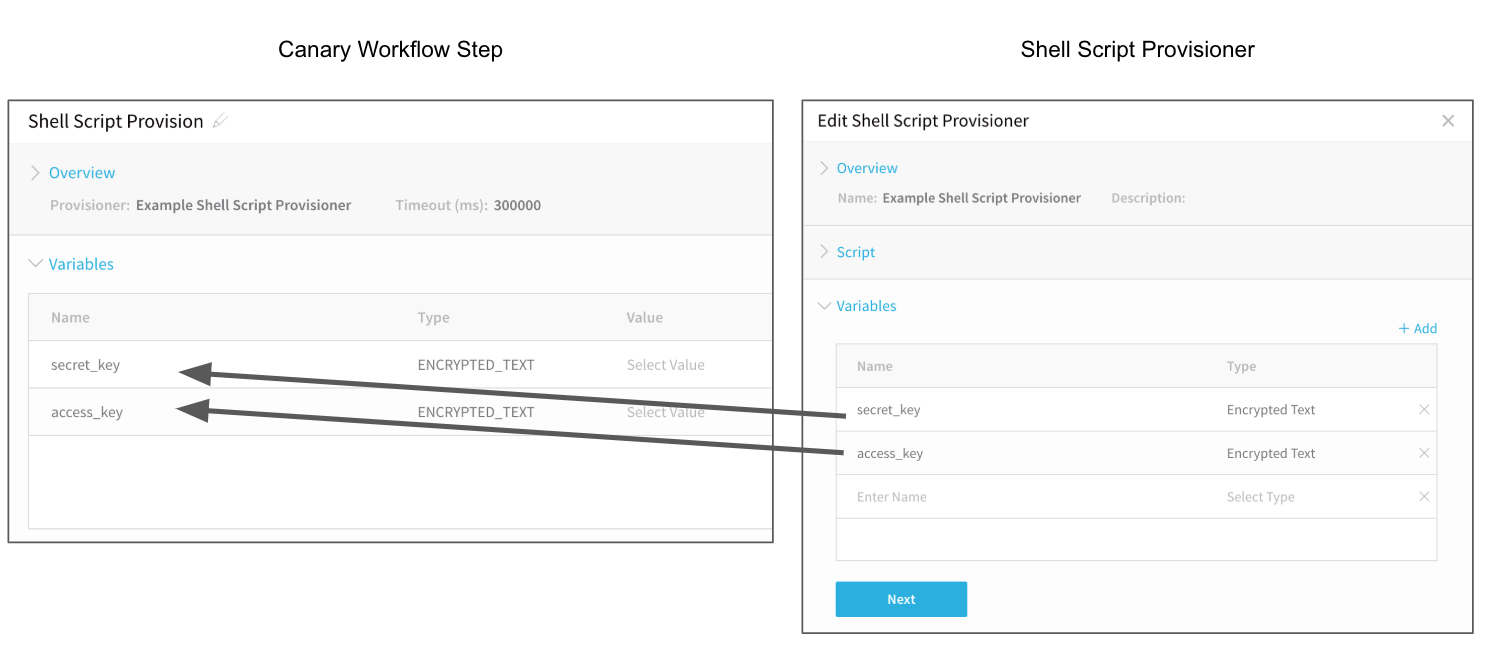
Task: Click the pencil edit icon beside Shell Script Provision
Action: (x=221, y=121)
